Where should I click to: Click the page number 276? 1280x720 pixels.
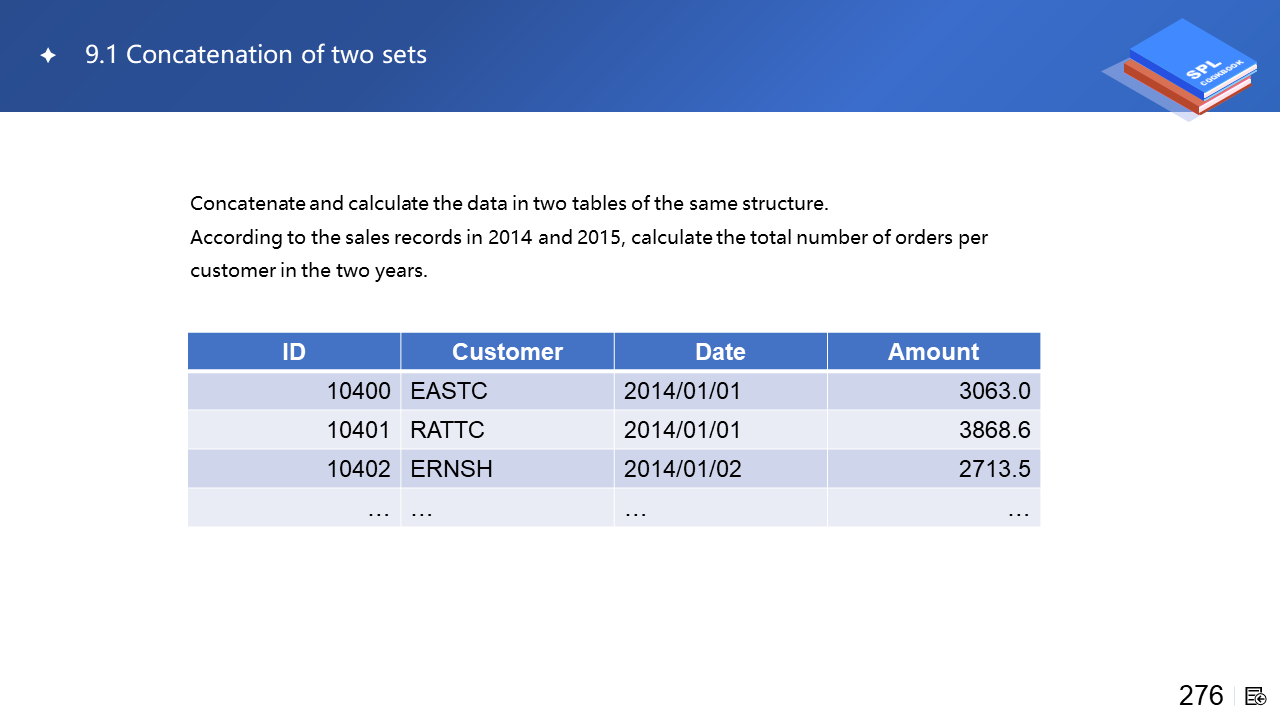[1200, 696]
